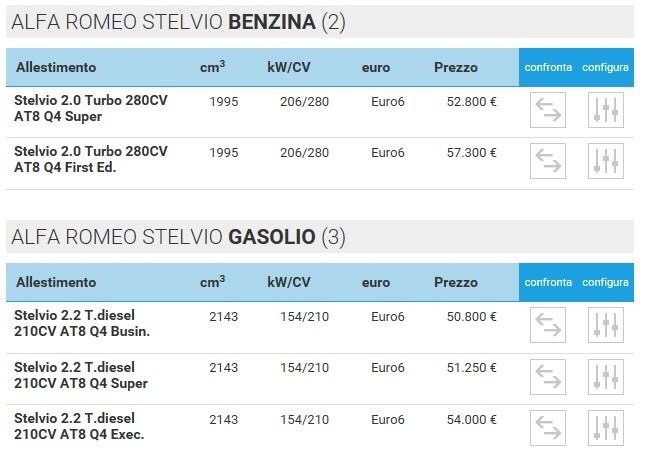
Task: Click the confronta header in Gasolio table
Action: (548, 283)
